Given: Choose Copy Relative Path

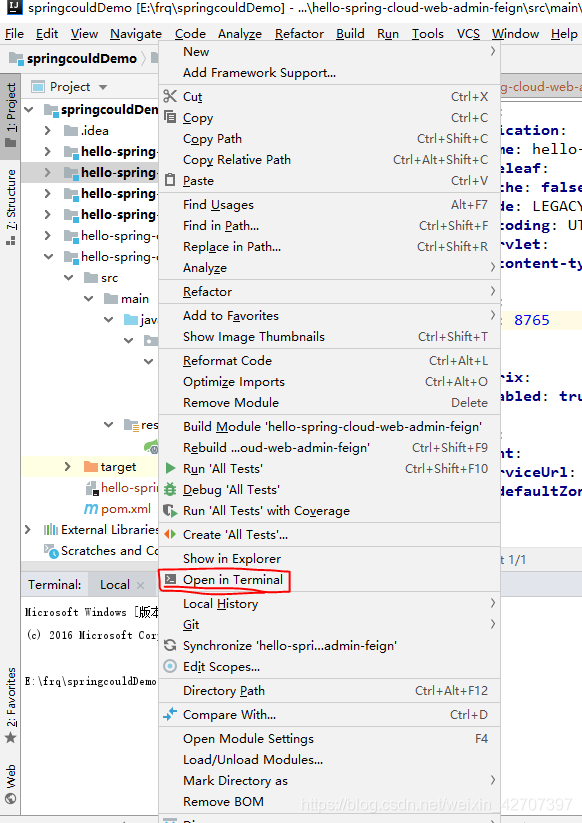Looking at the screenshot, I should (x=329, y=160).
